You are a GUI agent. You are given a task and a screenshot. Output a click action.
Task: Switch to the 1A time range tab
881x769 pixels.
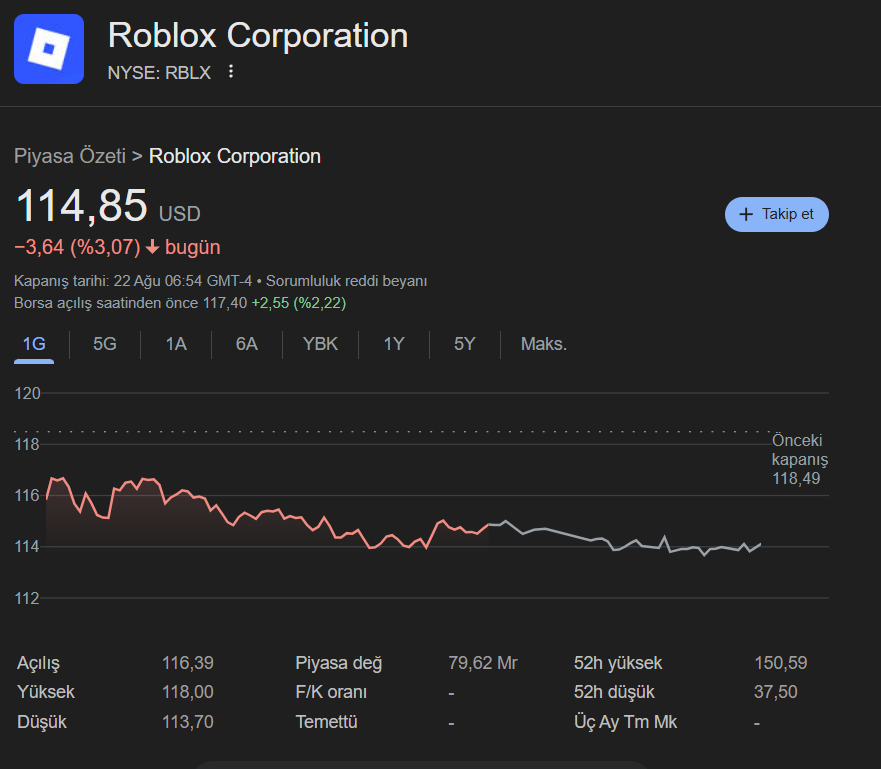[176, 344]
